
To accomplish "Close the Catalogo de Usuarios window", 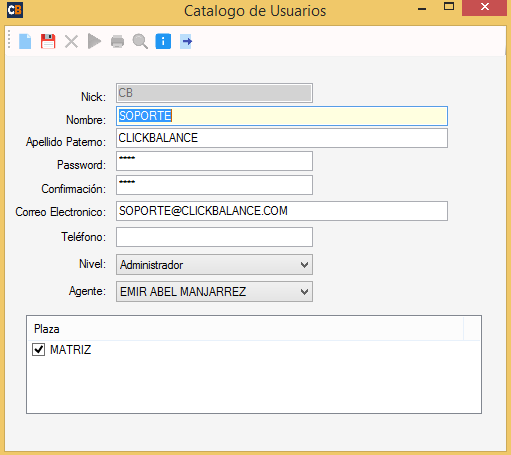I will [x=484, y=7].
